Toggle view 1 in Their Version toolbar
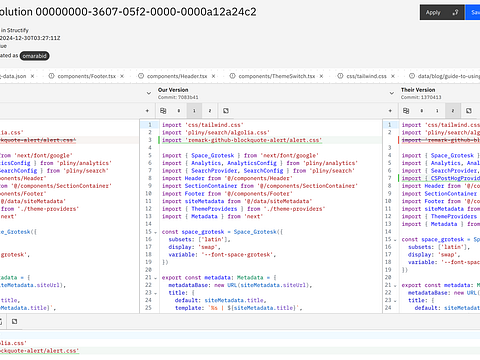Image resolution: width=480 pixels, height=360 pixels. tap(437, 111)
